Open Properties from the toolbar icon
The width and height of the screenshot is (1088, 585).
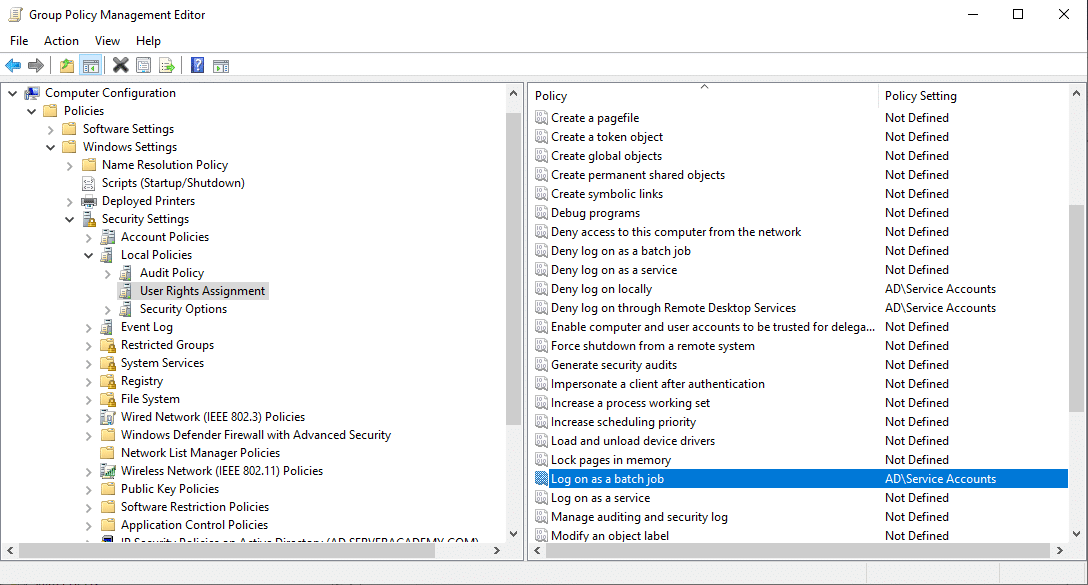tap(144, 66)
